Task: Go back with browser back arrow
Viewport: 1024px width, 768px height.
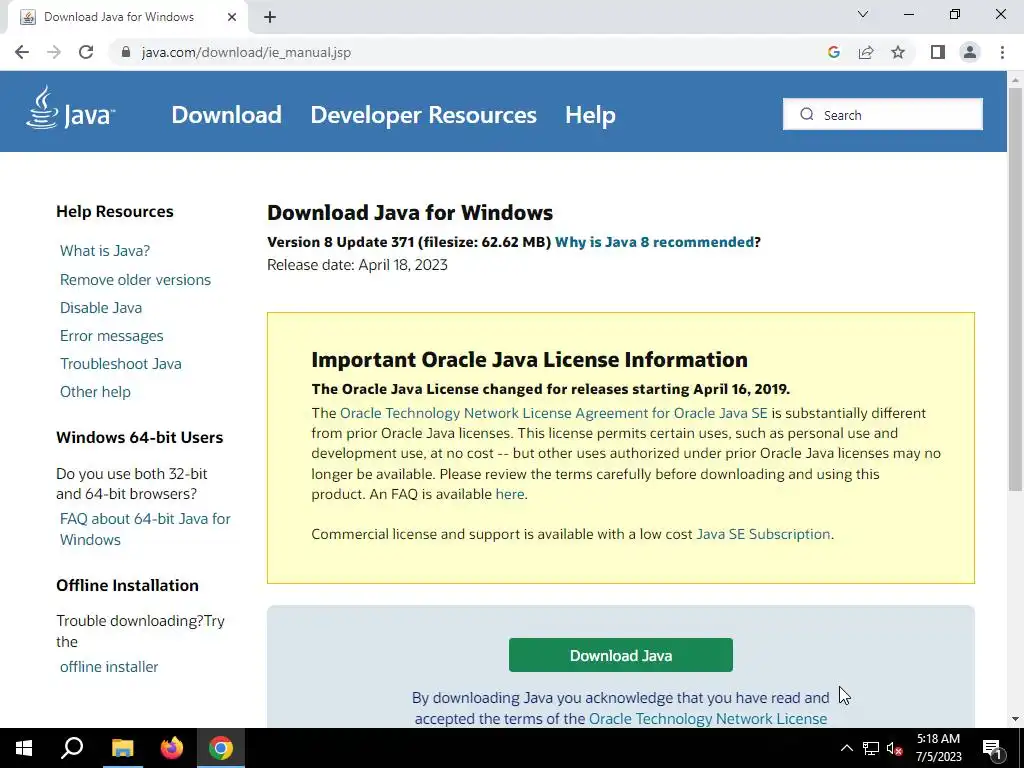Action: pyautogui.click(x=22, y=52)
